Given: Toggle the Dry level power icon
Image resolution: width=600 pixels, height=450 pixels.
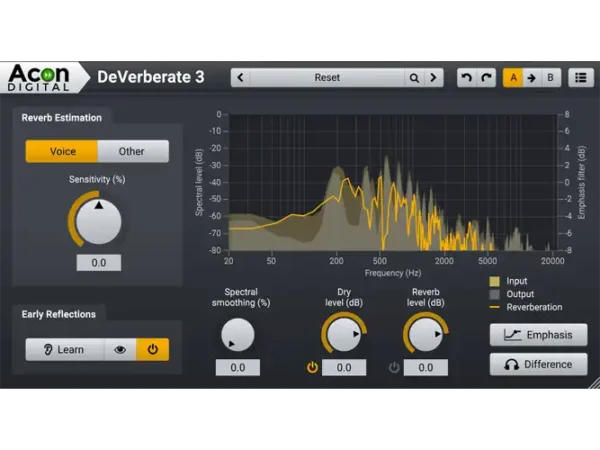Looking at the screenshot, I should (x=312, y=368).
